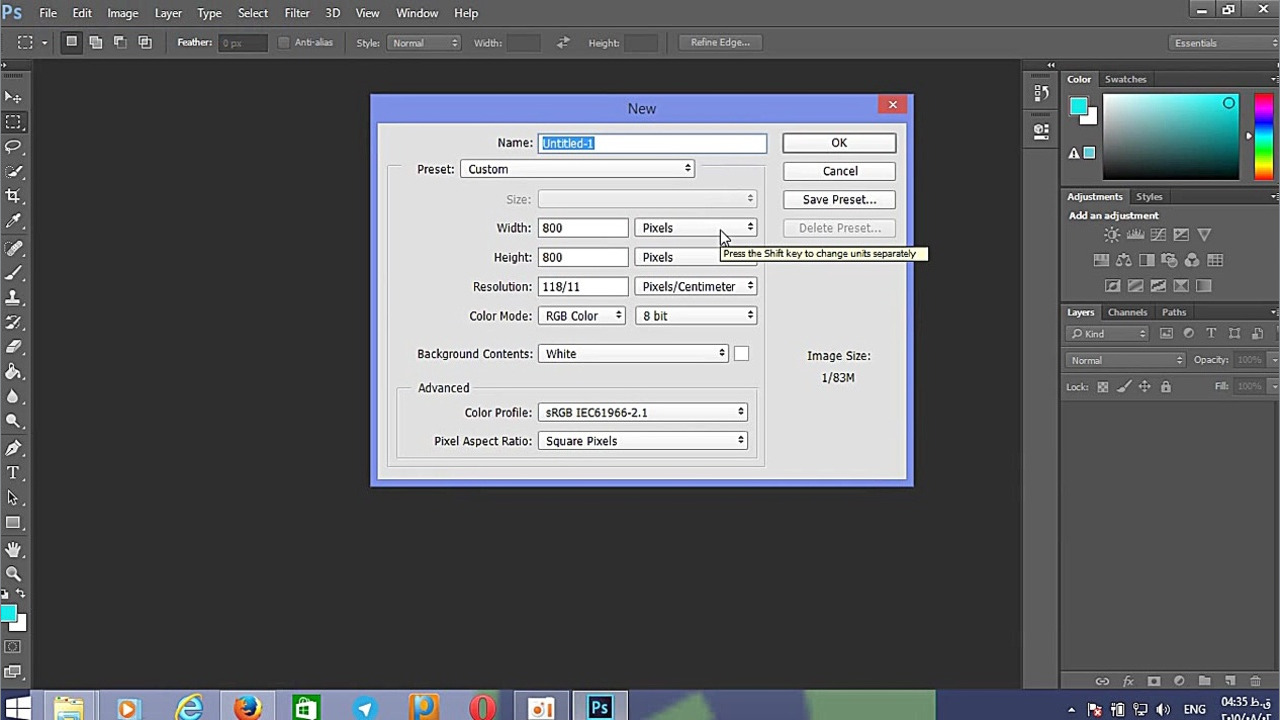Open the Filter menu

pos(296,13)
